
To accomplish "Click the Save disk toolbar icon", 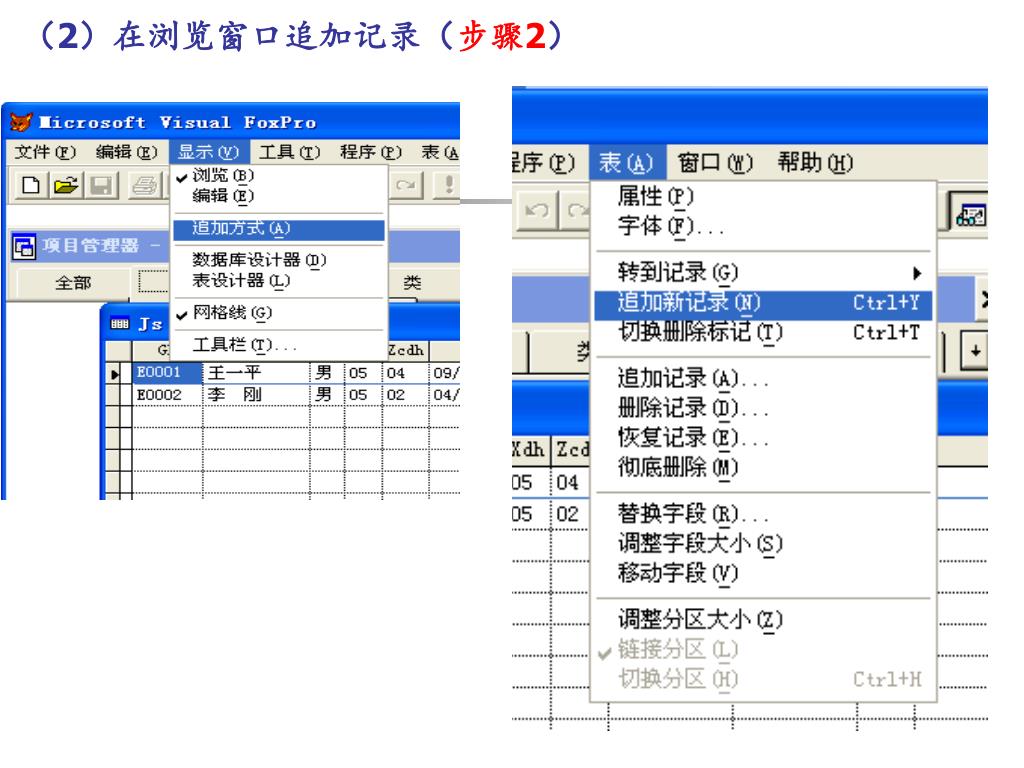I will 101,185.
